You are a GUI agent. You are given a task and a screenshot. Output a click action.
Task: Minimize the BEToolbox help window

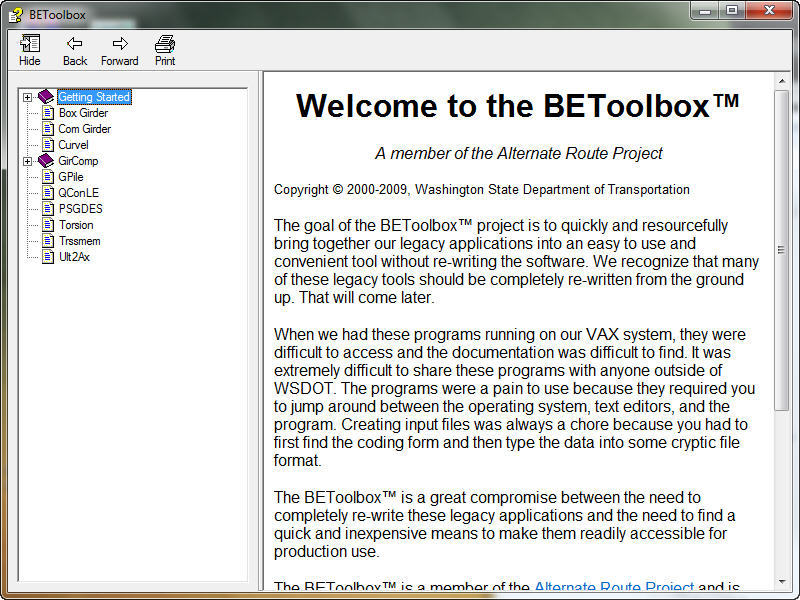[705, 11]
